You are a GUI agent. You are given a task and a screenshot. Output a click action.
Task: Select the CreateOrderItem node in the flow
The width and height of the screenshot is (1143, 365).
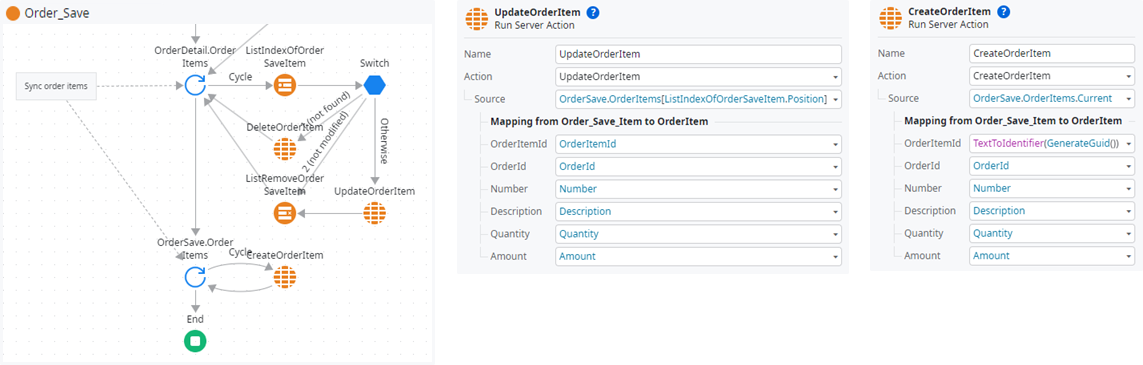click(285, 277)
